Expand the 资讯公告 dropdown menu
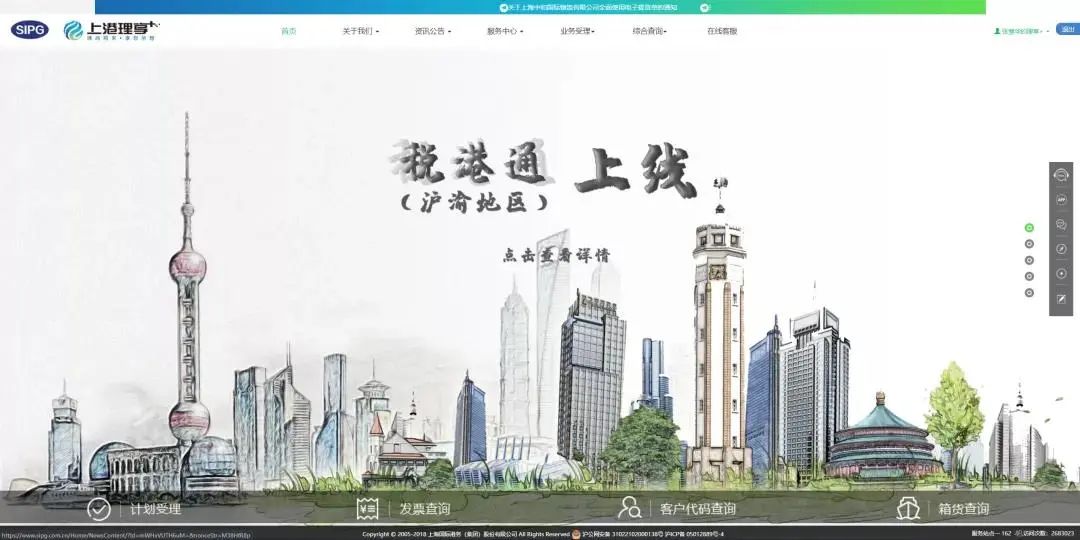 pos(432,31)
